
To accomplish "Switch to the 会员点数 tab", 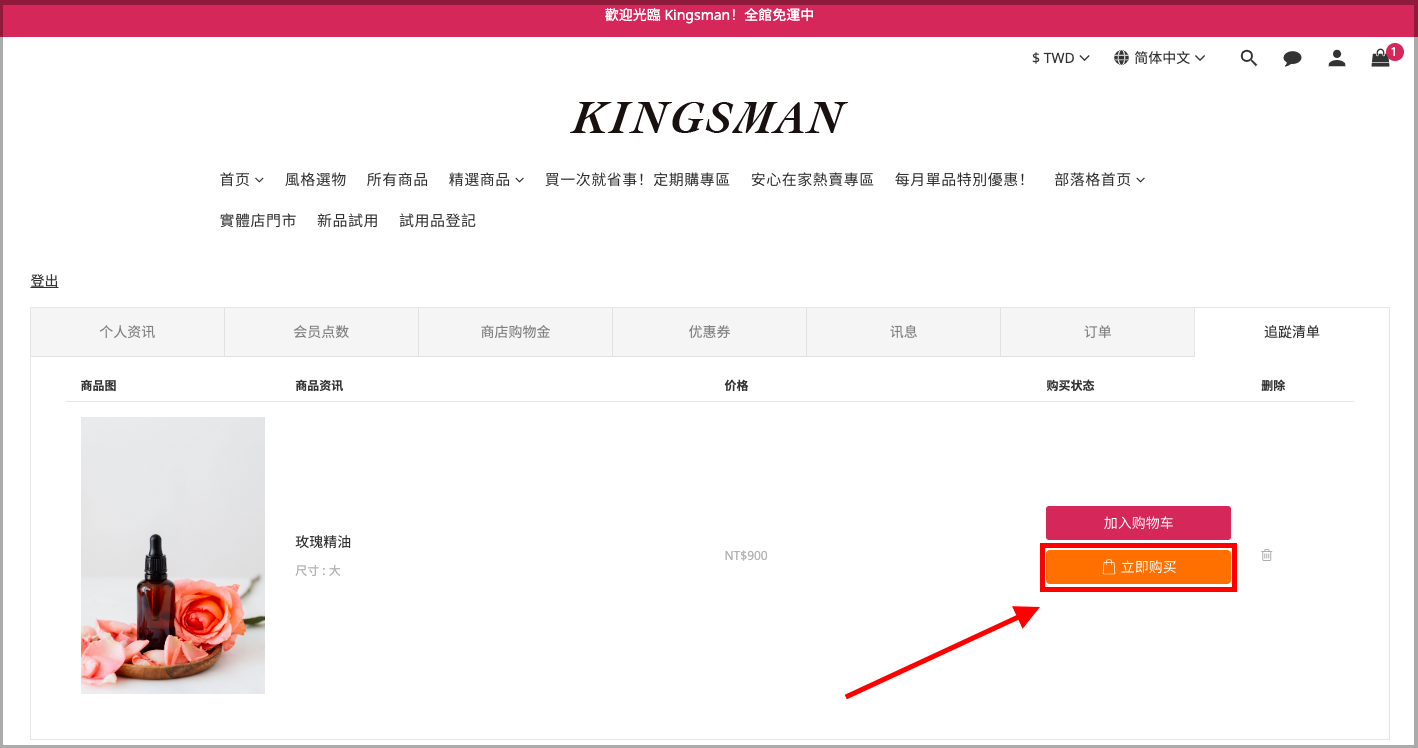I will pyautogui.click(x=321, y=332).
